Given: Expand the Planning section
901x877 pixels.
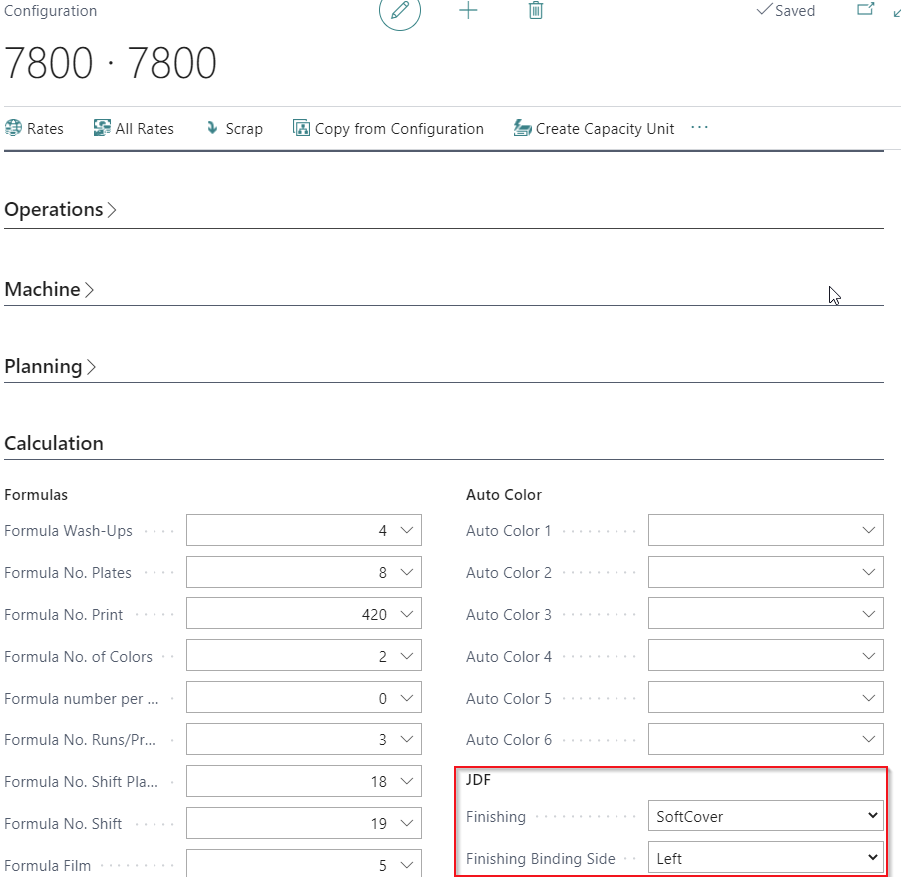Looking at the screenshot, I should pyautogui.click(x=50, y=366).
